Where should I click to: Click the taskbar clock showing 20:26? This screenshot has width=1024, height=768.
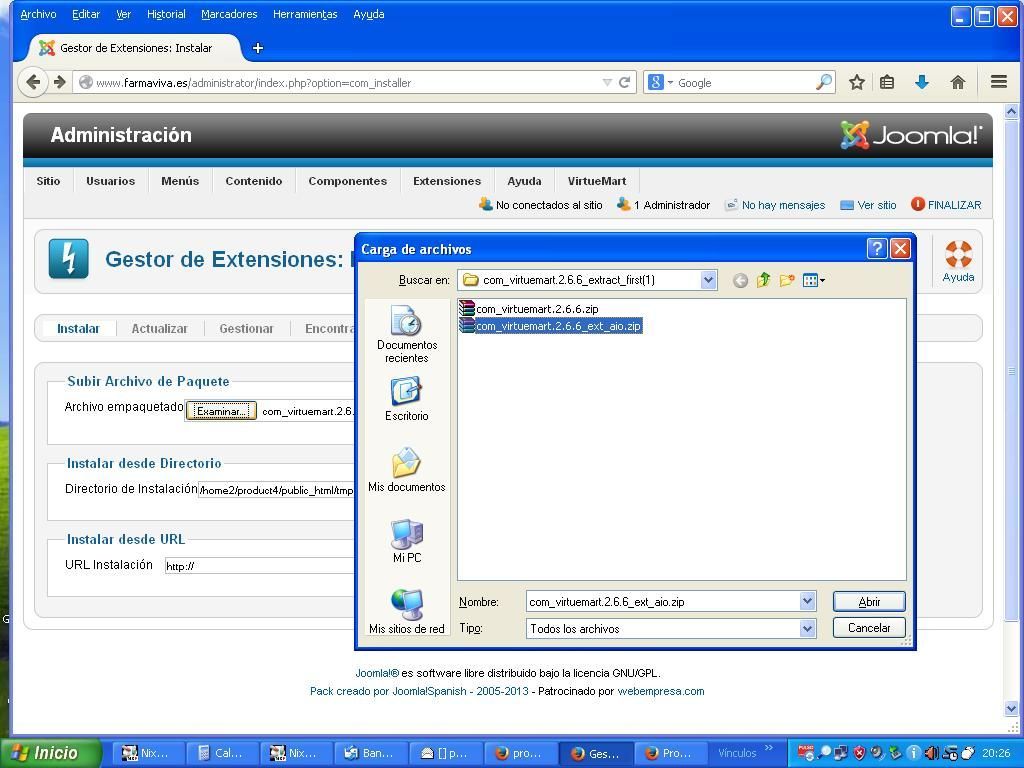click(x=996, y=753)
